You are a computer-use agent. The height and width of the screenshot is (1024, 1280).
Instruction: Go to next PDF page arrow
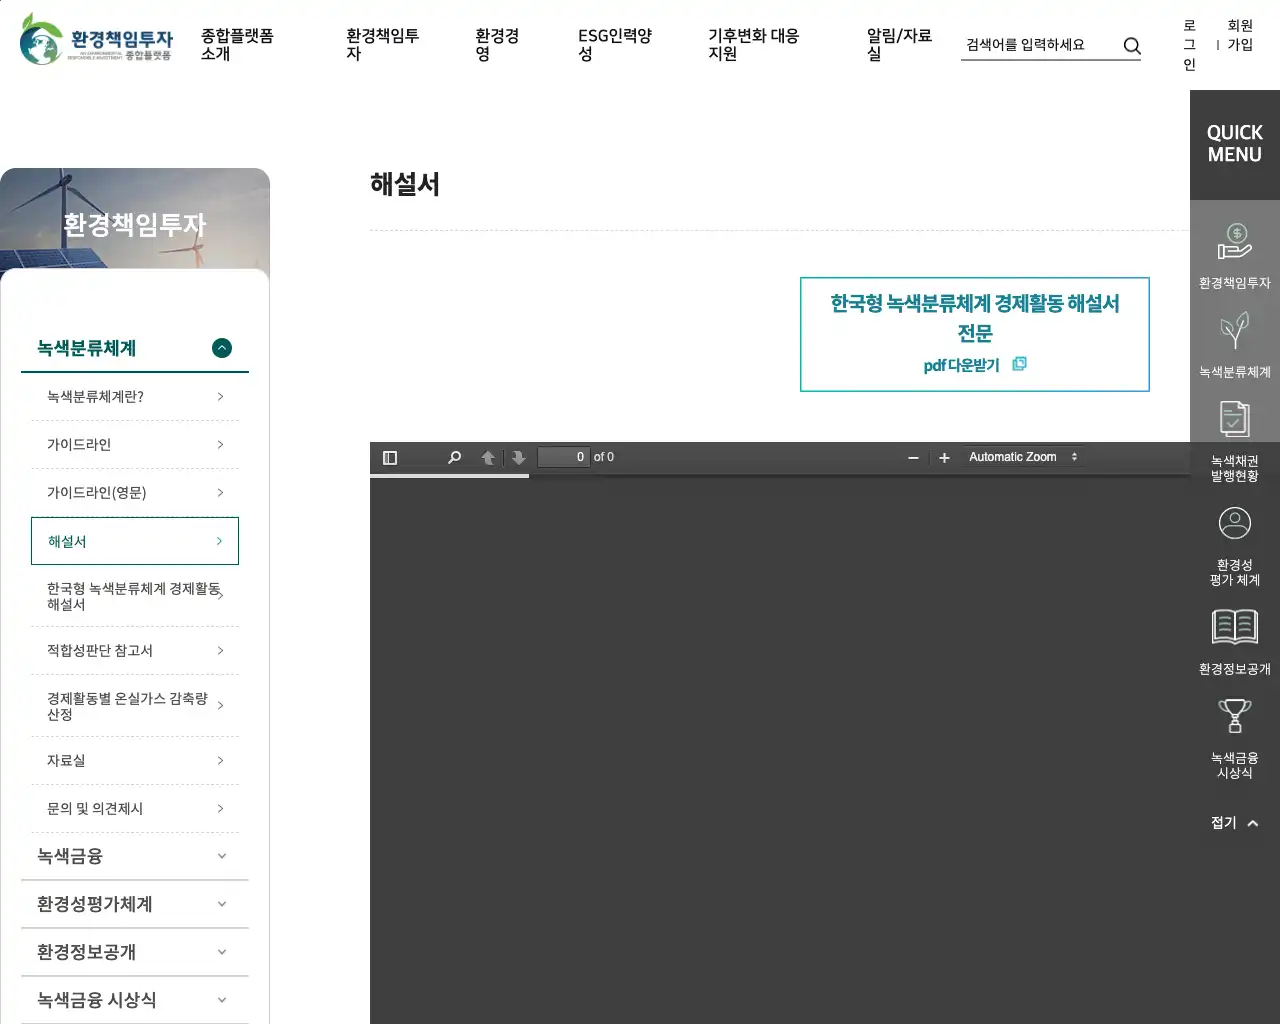point(518,458)
